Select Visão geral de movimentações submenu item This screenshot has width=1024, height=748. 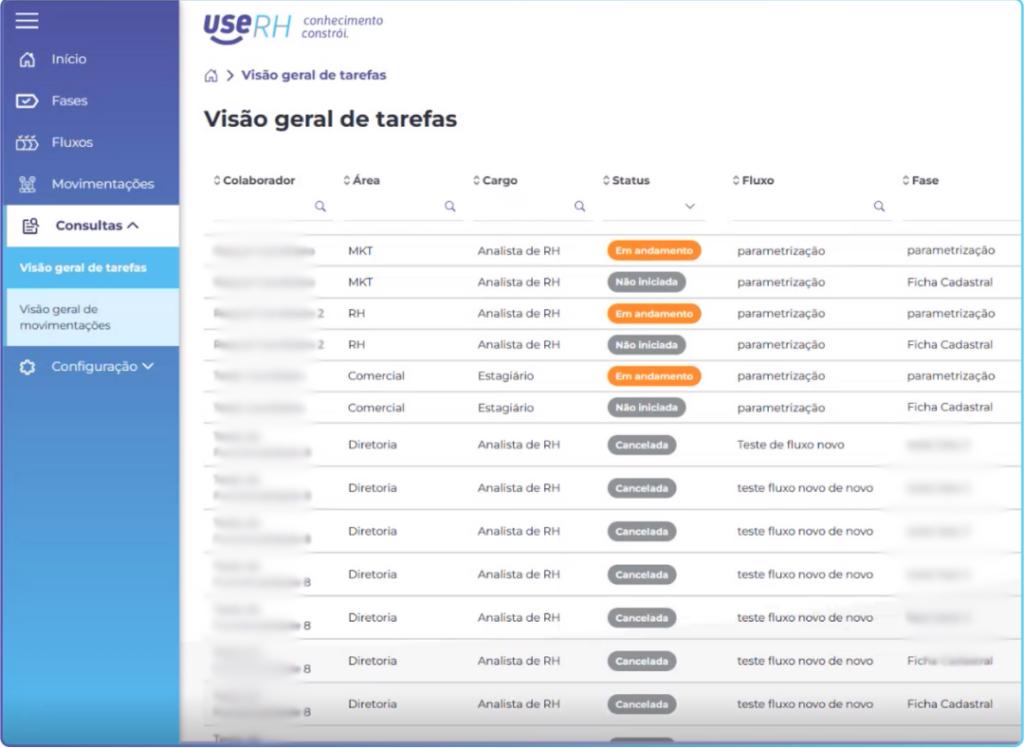(93, 317)
